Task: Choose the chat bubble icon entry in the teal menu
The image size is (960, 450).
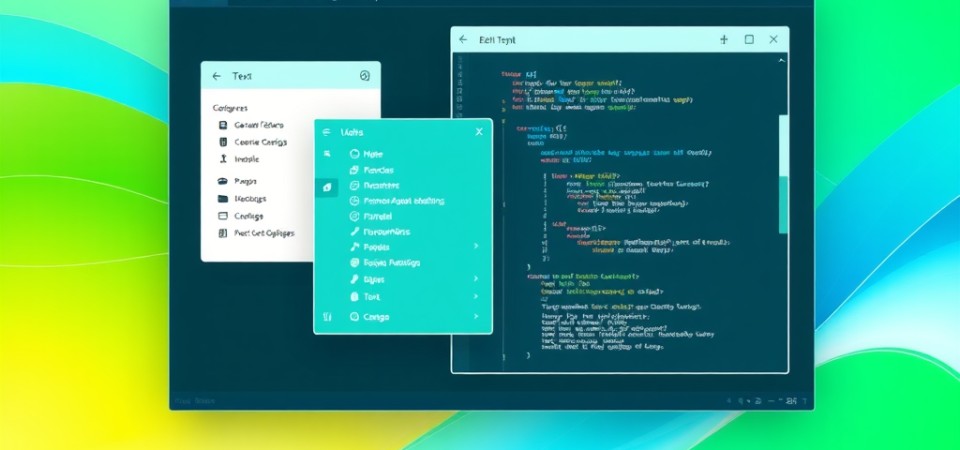Action: (373, 186)
